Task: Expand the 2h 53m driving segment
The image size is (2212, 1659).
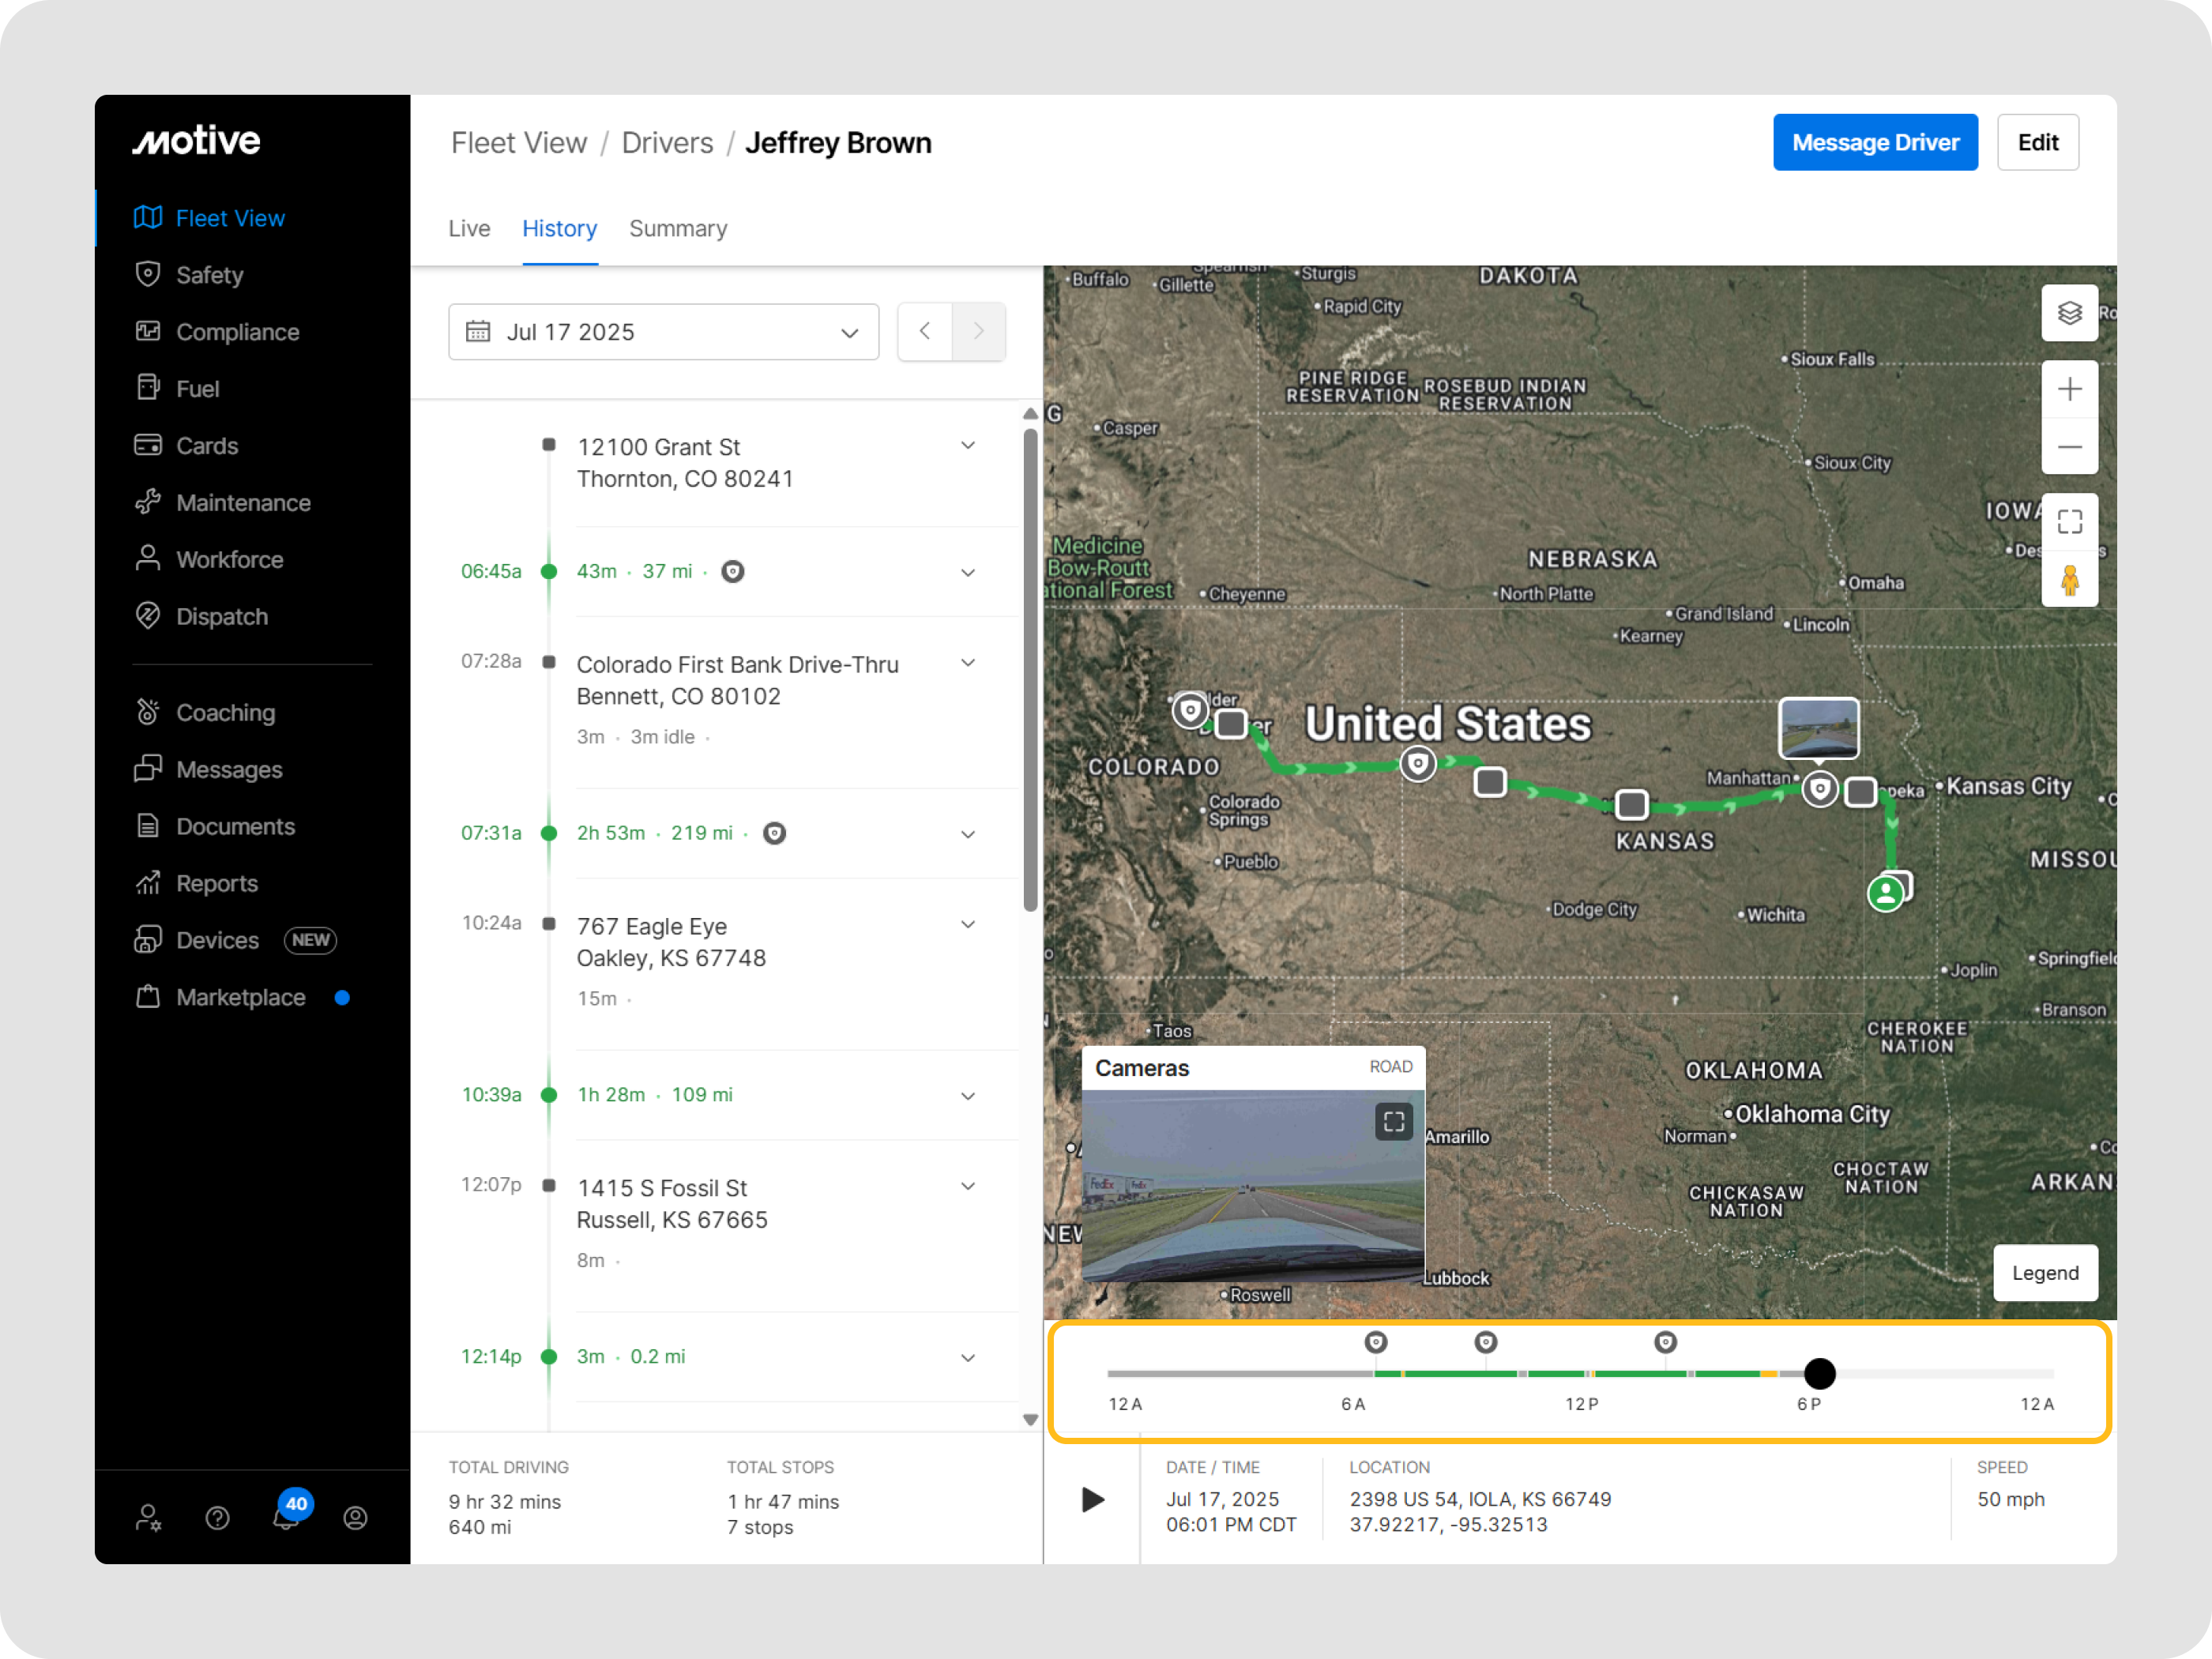Action: pyautogui.click(x=967, y=834)
